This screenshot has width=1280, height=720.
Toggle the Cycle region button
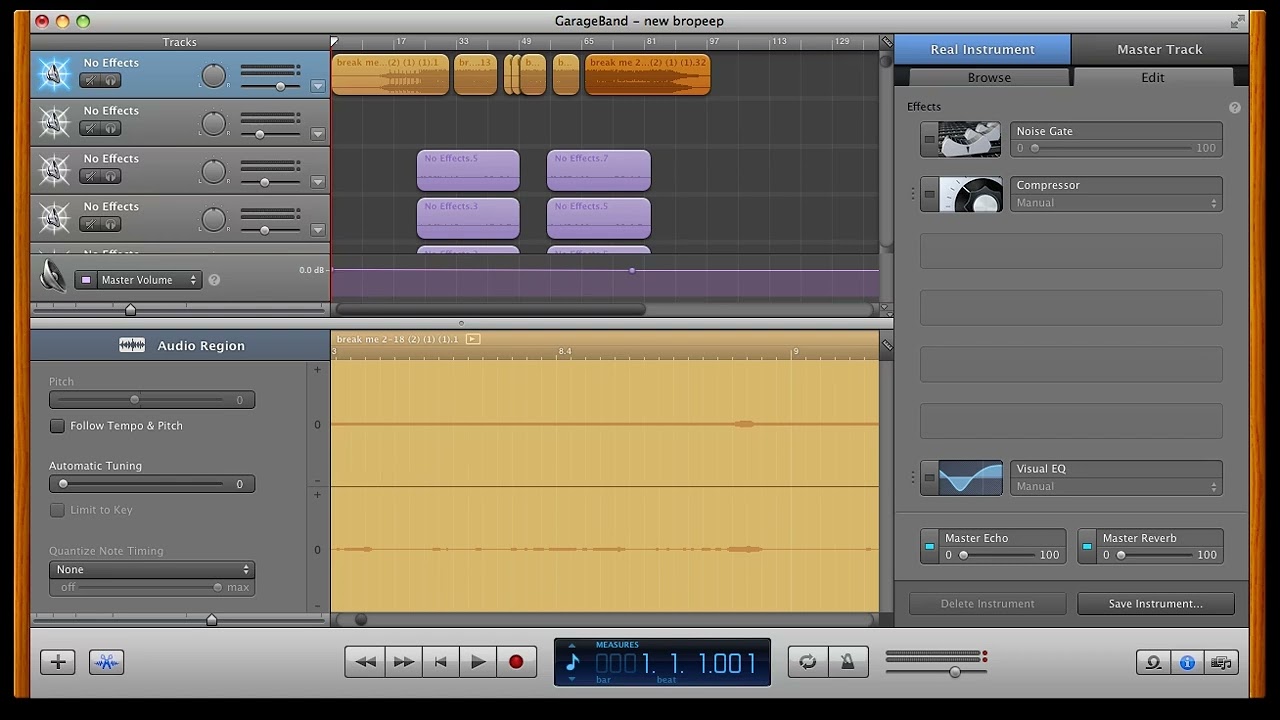[808, 662]
